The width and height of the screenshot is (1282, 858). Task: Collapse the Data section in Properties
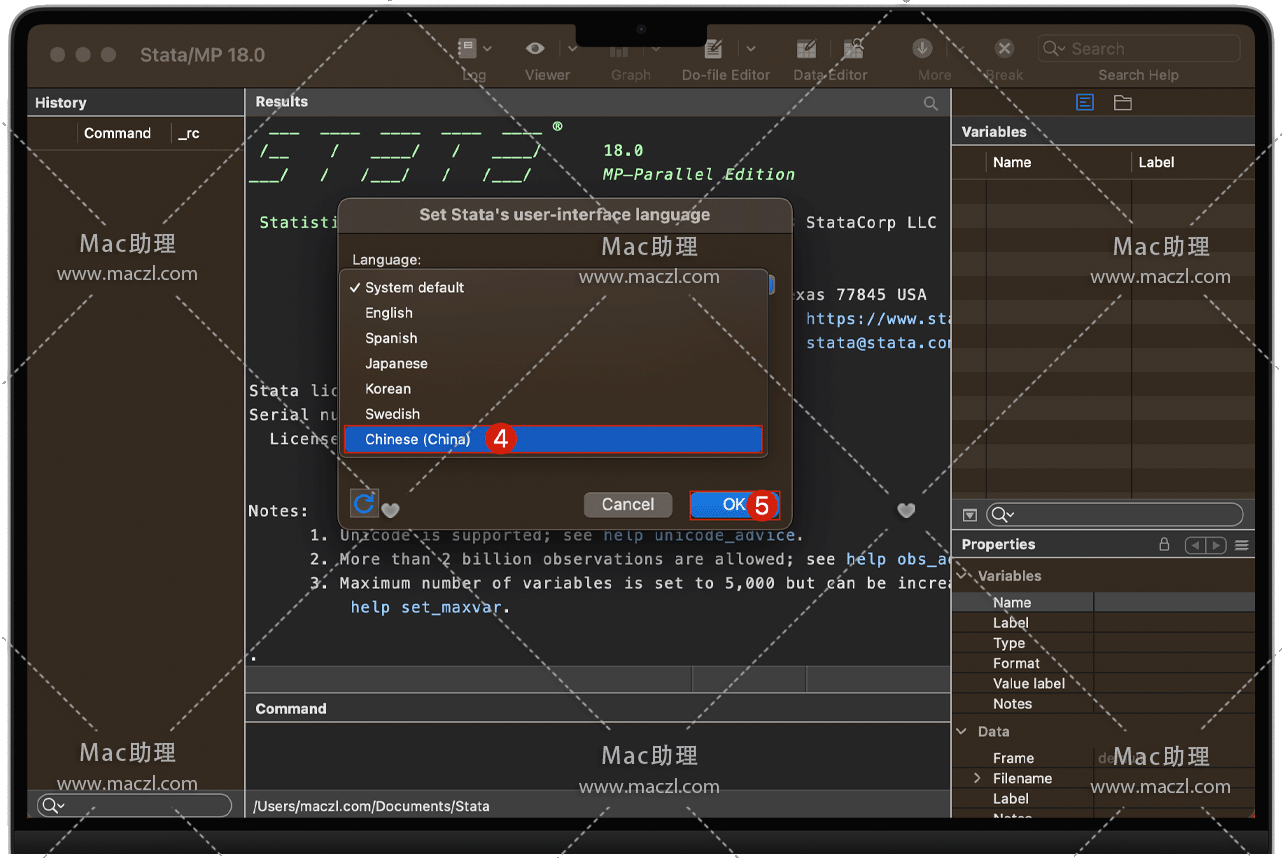tap(963, 732)
